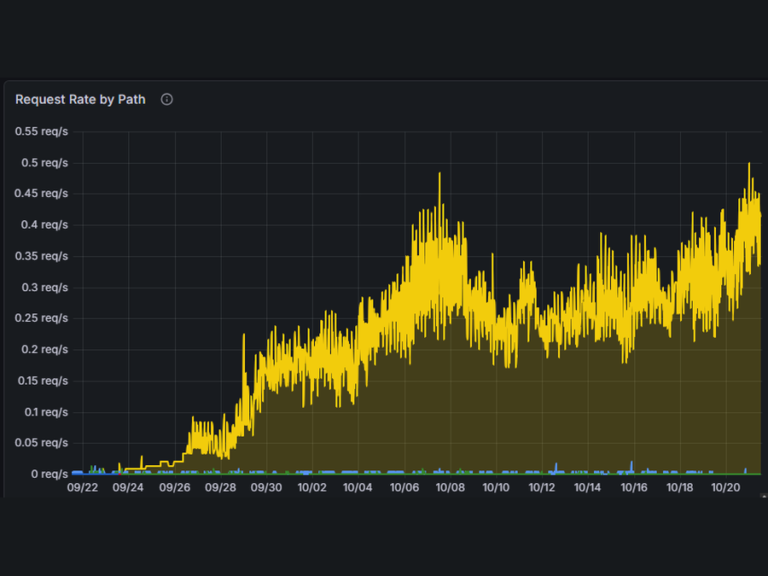Click the yellow spike peak near 10/08
This screenshot has width=768, height=576.
(x=439, y=174)
